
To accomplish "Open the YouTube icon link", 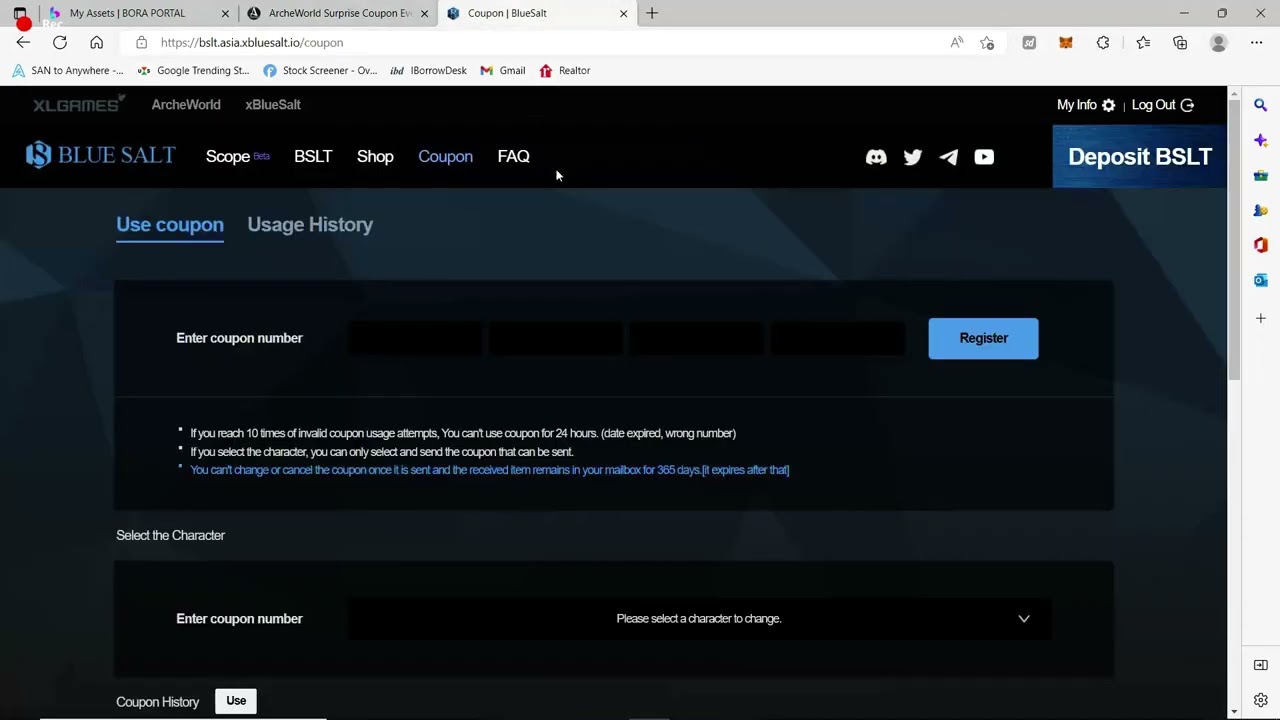I will point(984,157).
